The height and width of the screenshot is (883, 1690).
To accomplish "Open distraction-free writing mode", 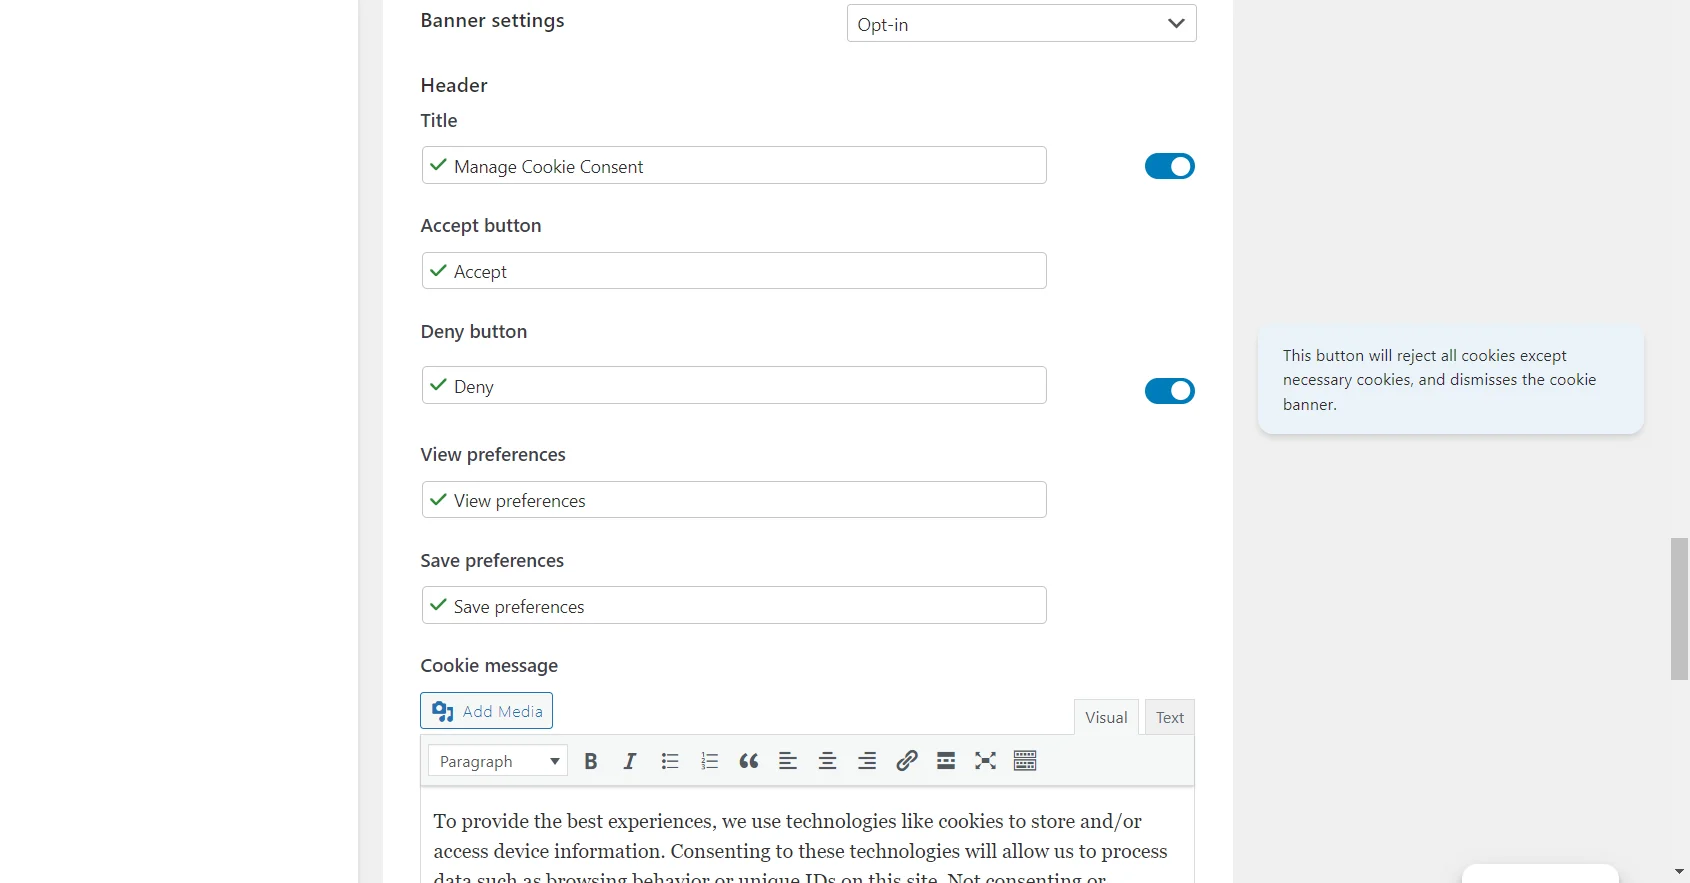I will coord(985,760).
